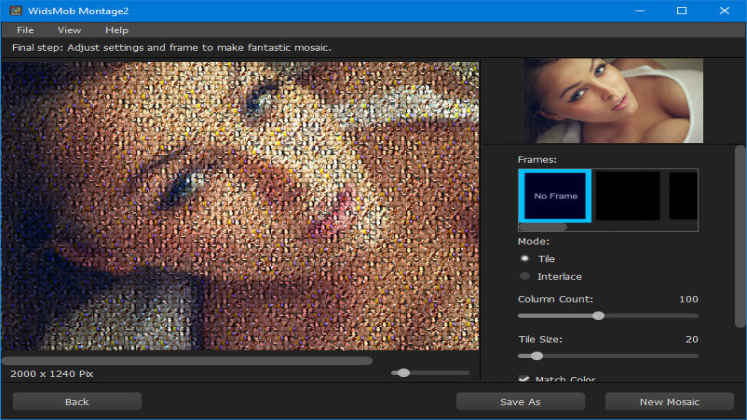Click the zoom slider below the mosaic preview

coord(403,372)
